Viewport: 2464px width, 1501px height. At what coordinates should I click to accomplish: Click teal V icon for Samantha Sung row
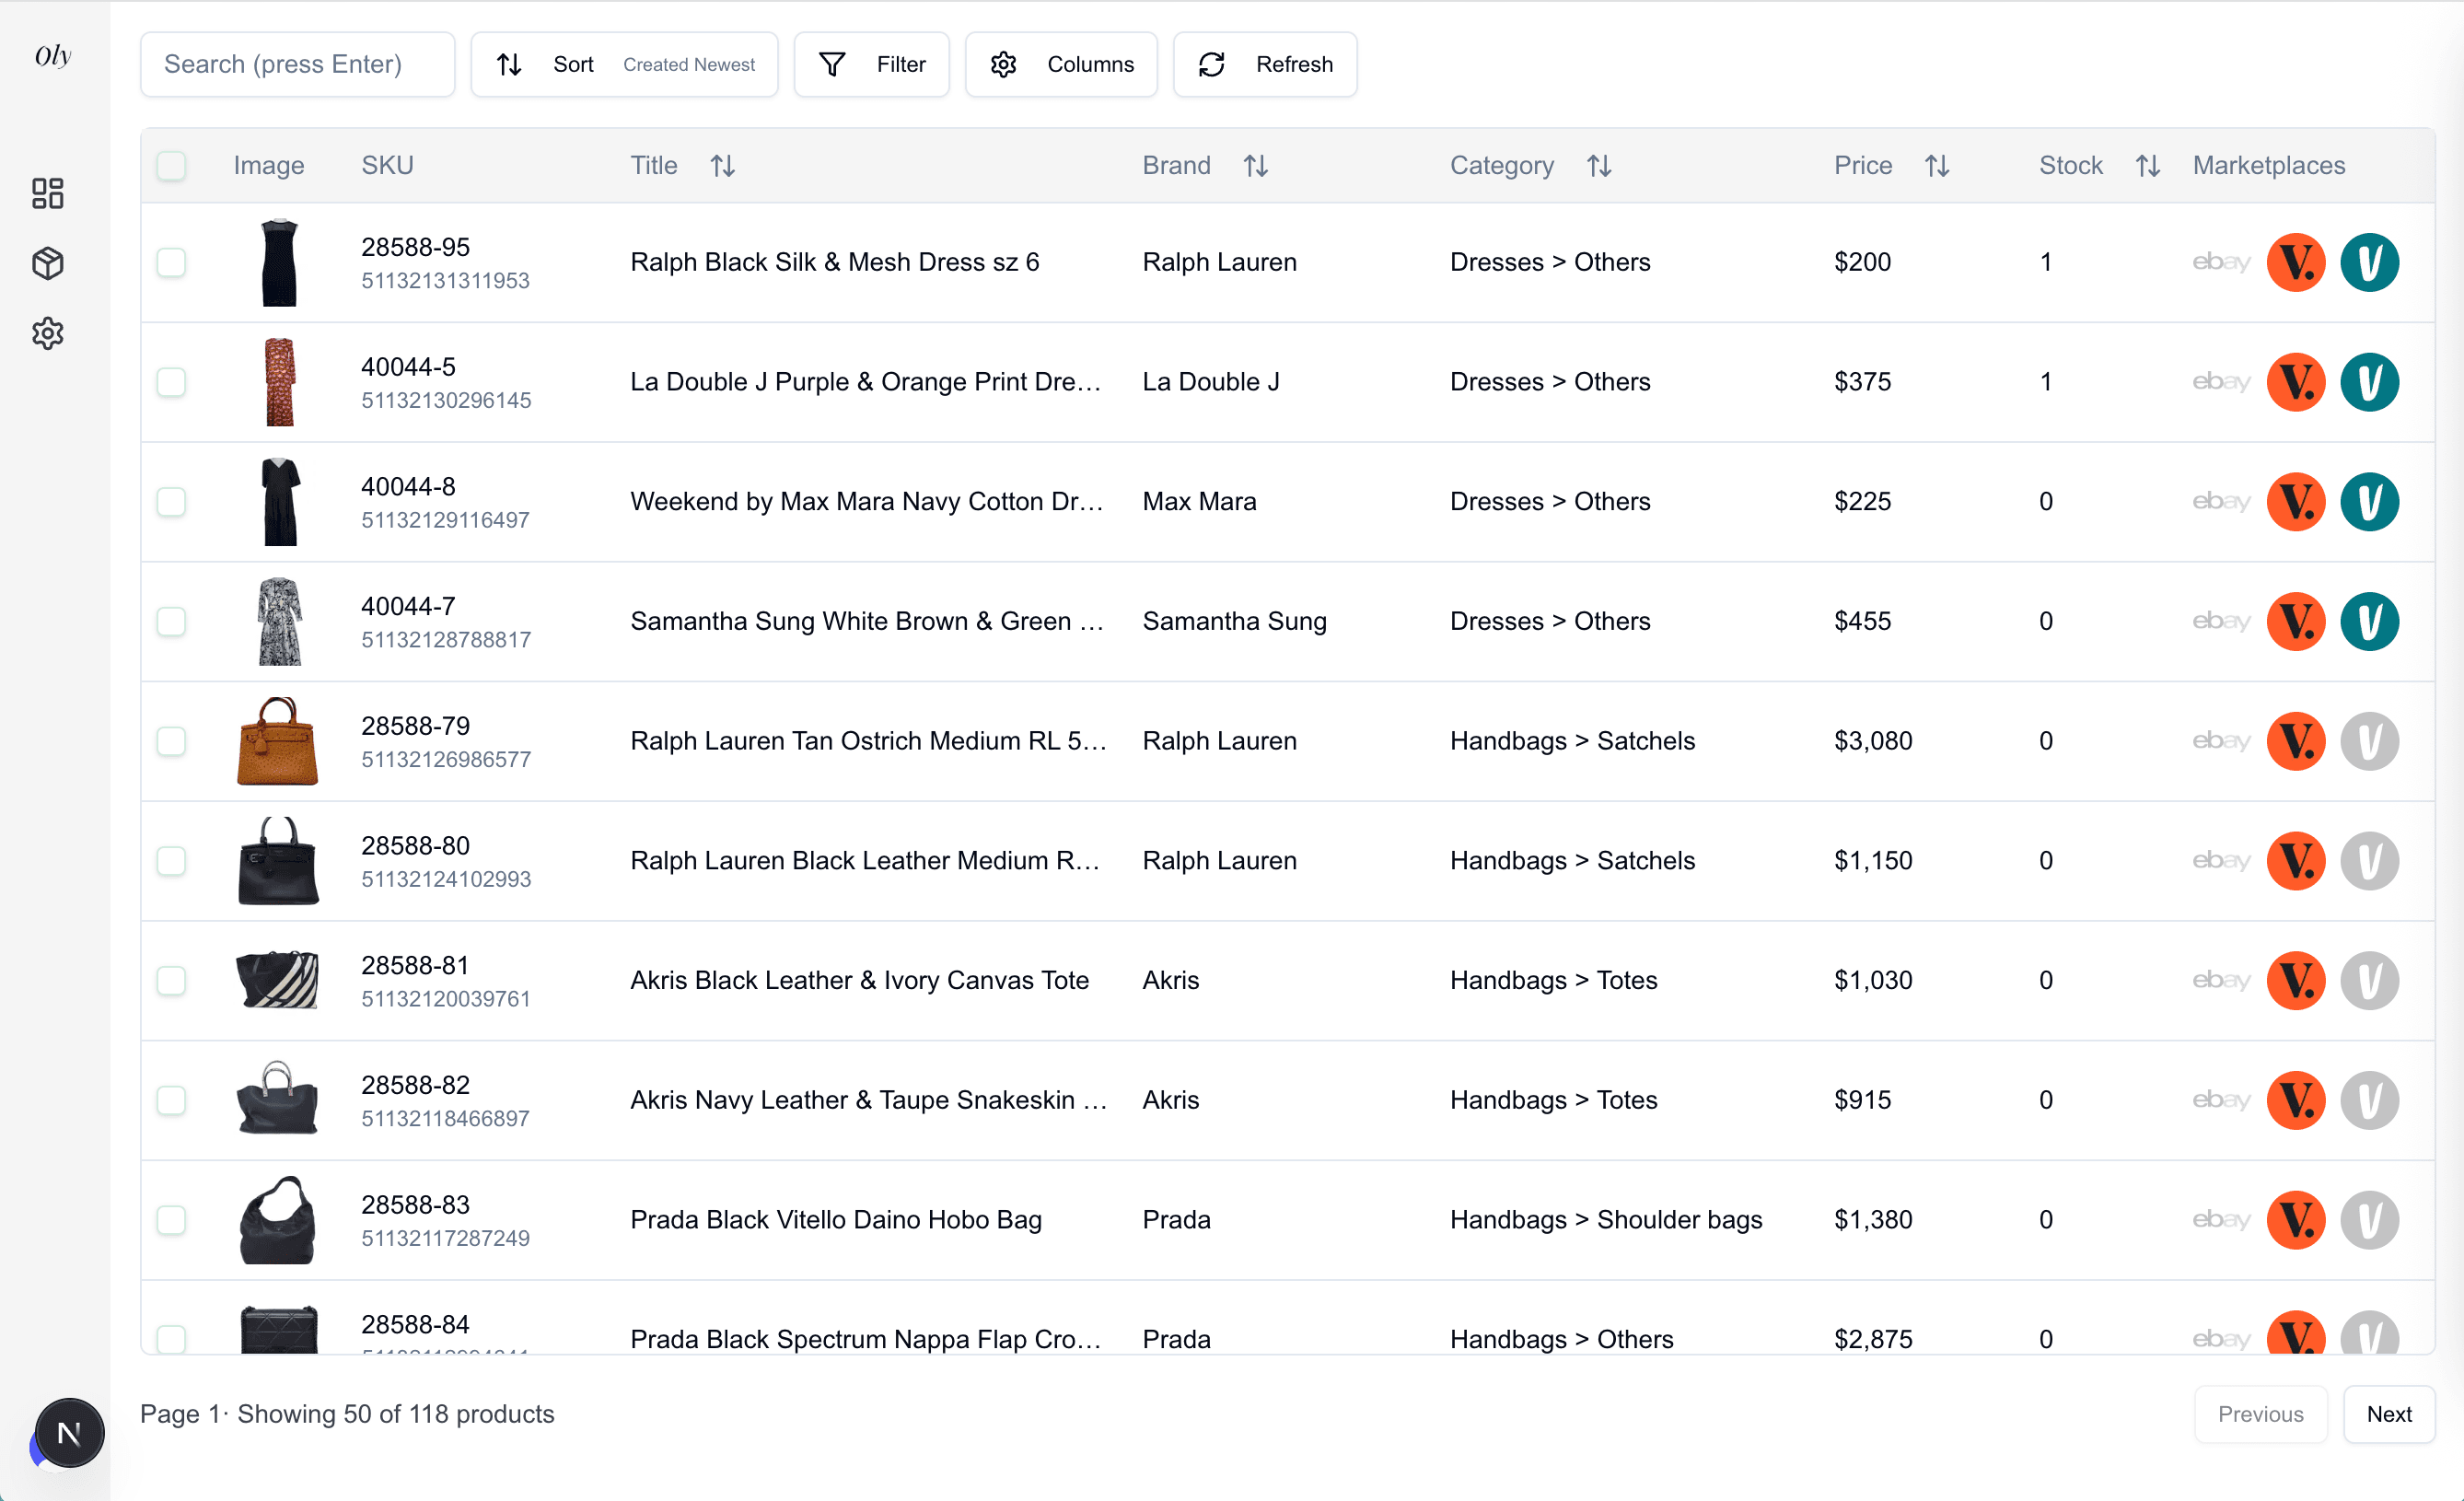[x=2369, y=621]
